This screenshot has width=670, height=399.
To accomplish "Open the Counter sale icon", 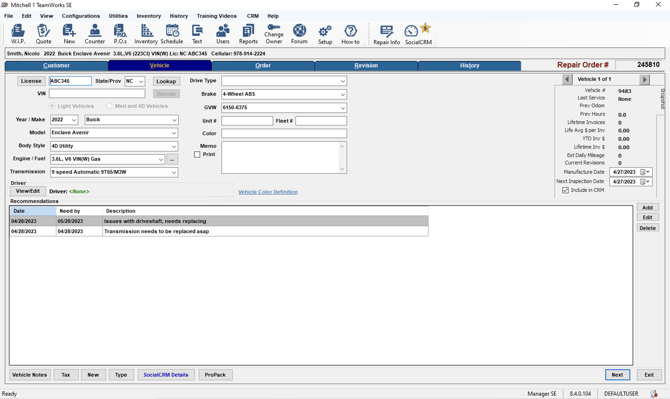I will [94, 34].
